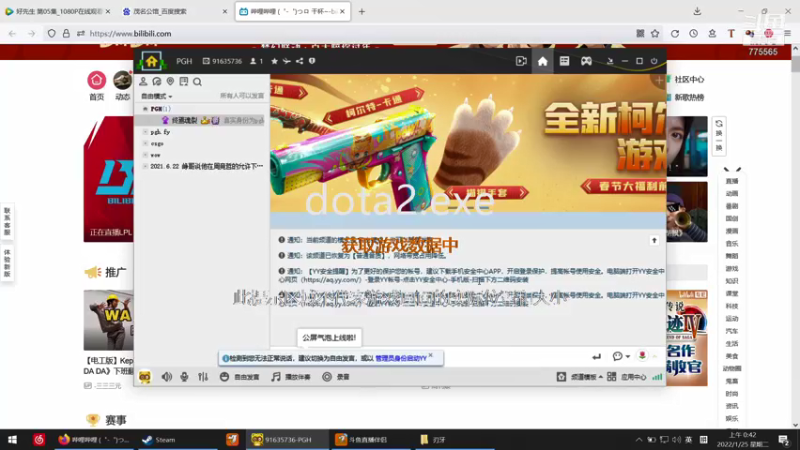Viewport: 800px width, 450px height.
Task: Open the browser downloads arrow icon
Action: pyautogui.click(x=697, y=11)
